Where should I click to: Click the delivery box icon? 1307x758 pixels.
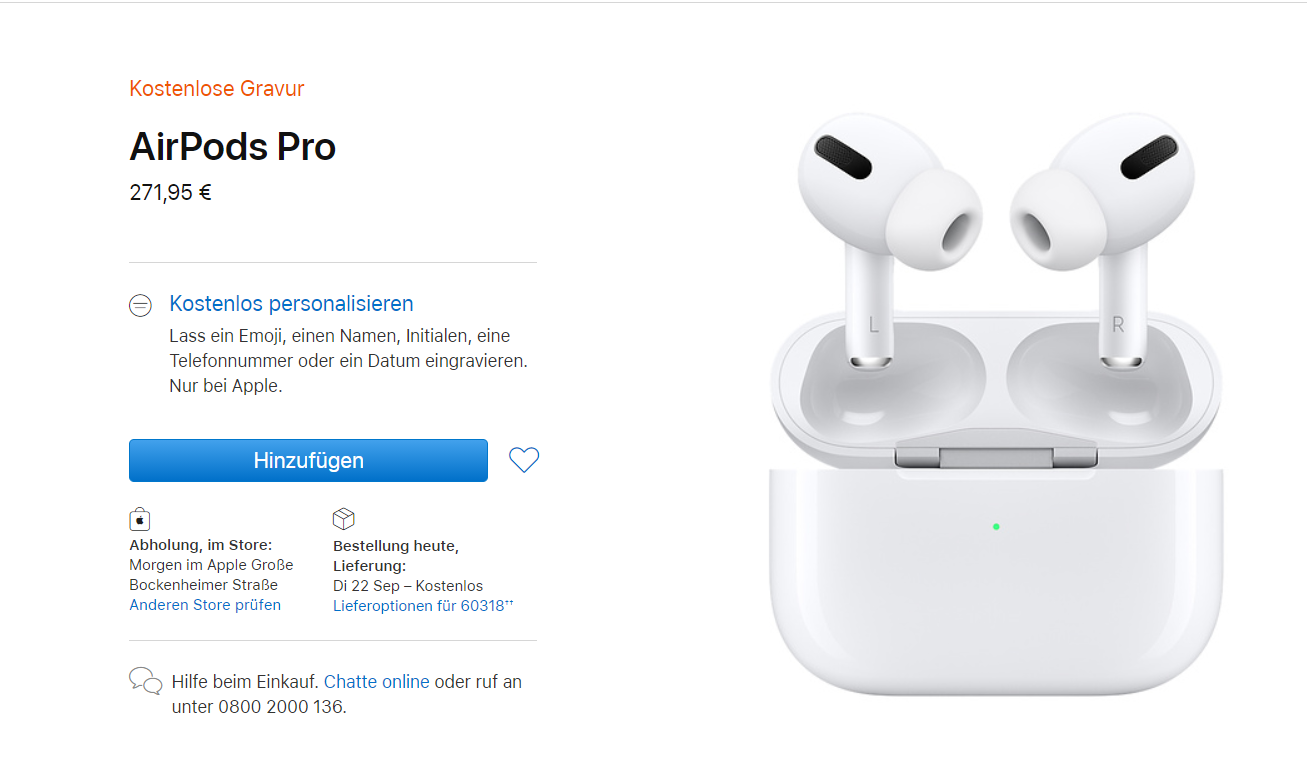click(x=344, y=519)
